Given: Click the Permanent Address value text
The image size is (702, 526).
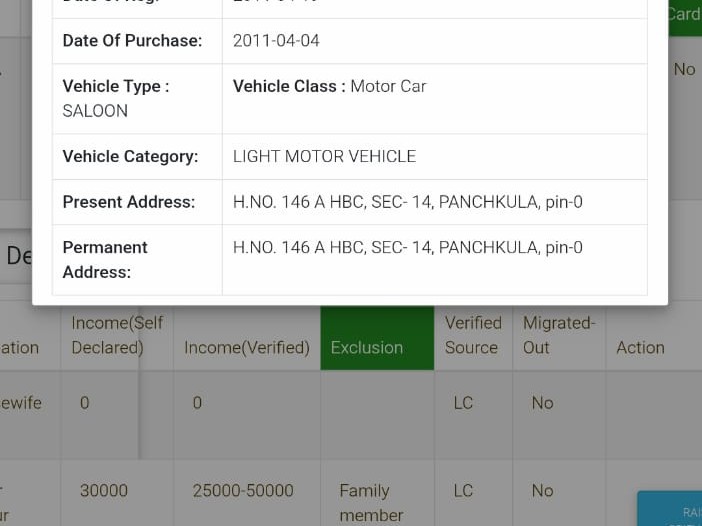Looking at the screenshot, I should point(407,247).
